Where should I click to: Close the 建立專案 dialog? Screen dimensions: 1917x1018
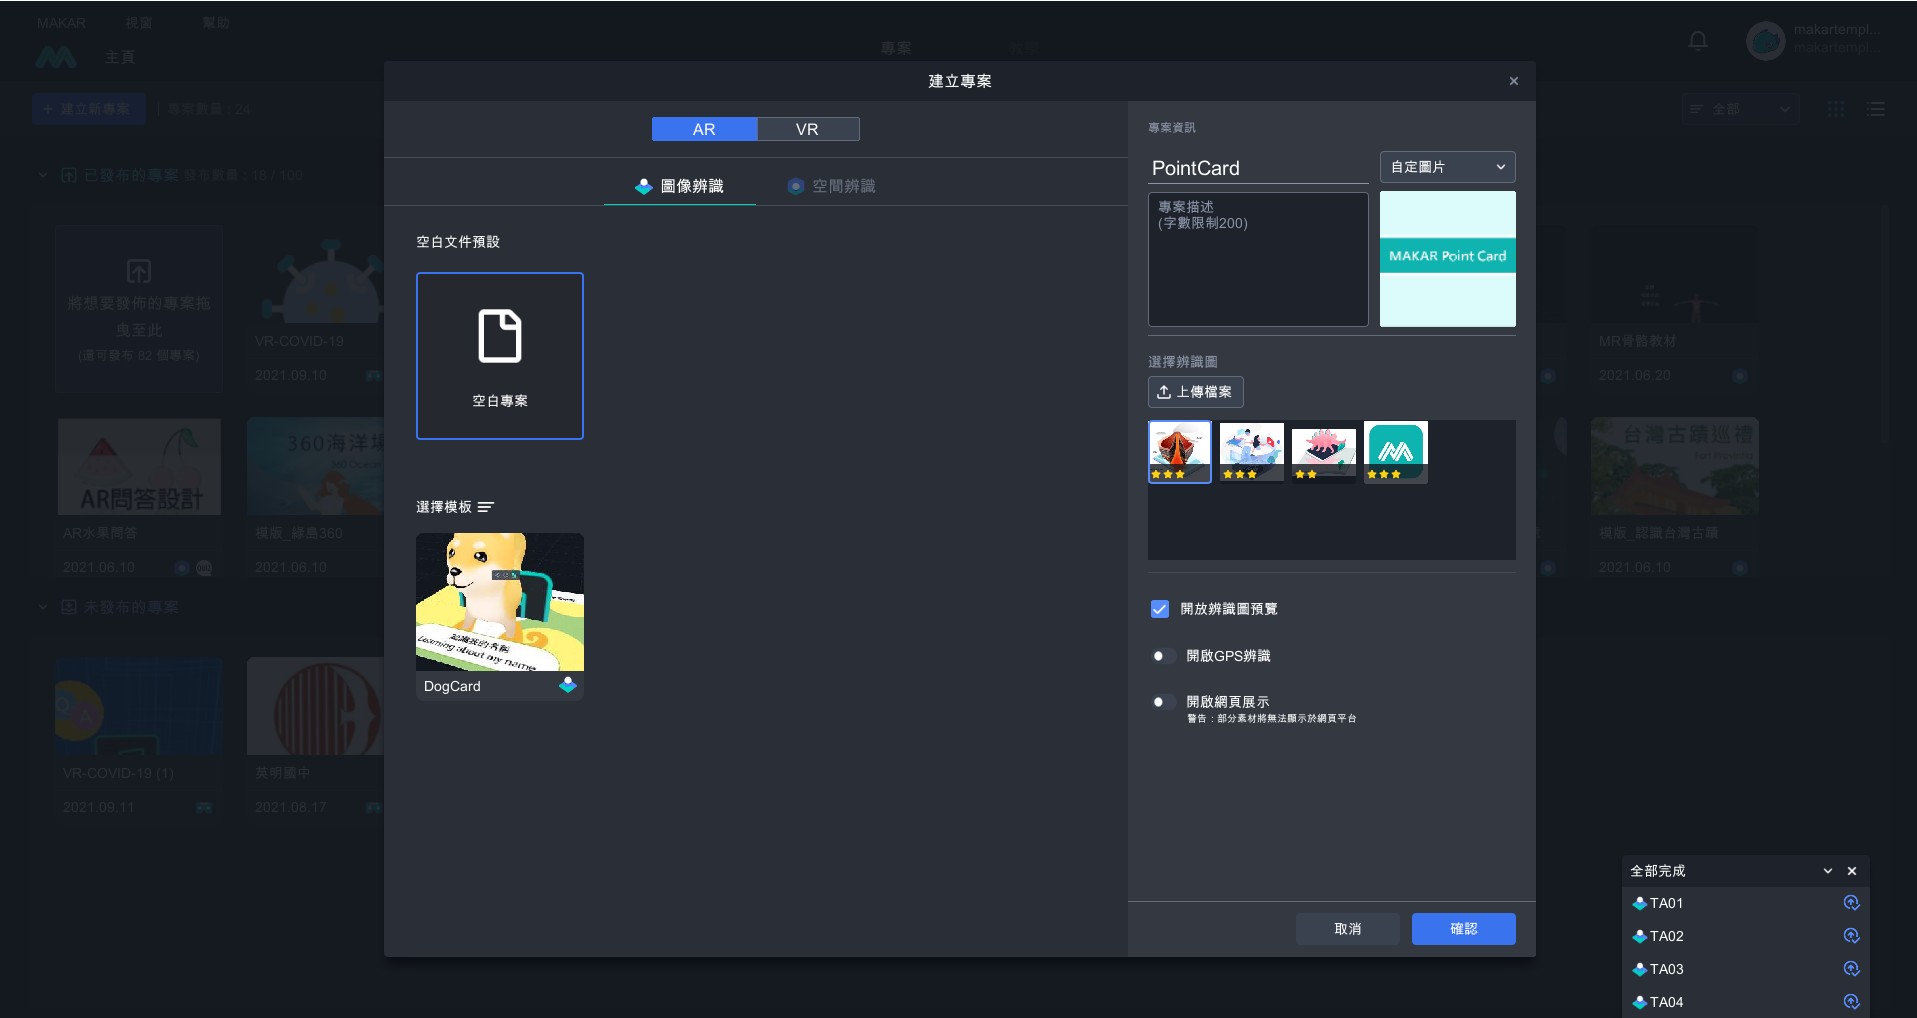point(1514,81)
